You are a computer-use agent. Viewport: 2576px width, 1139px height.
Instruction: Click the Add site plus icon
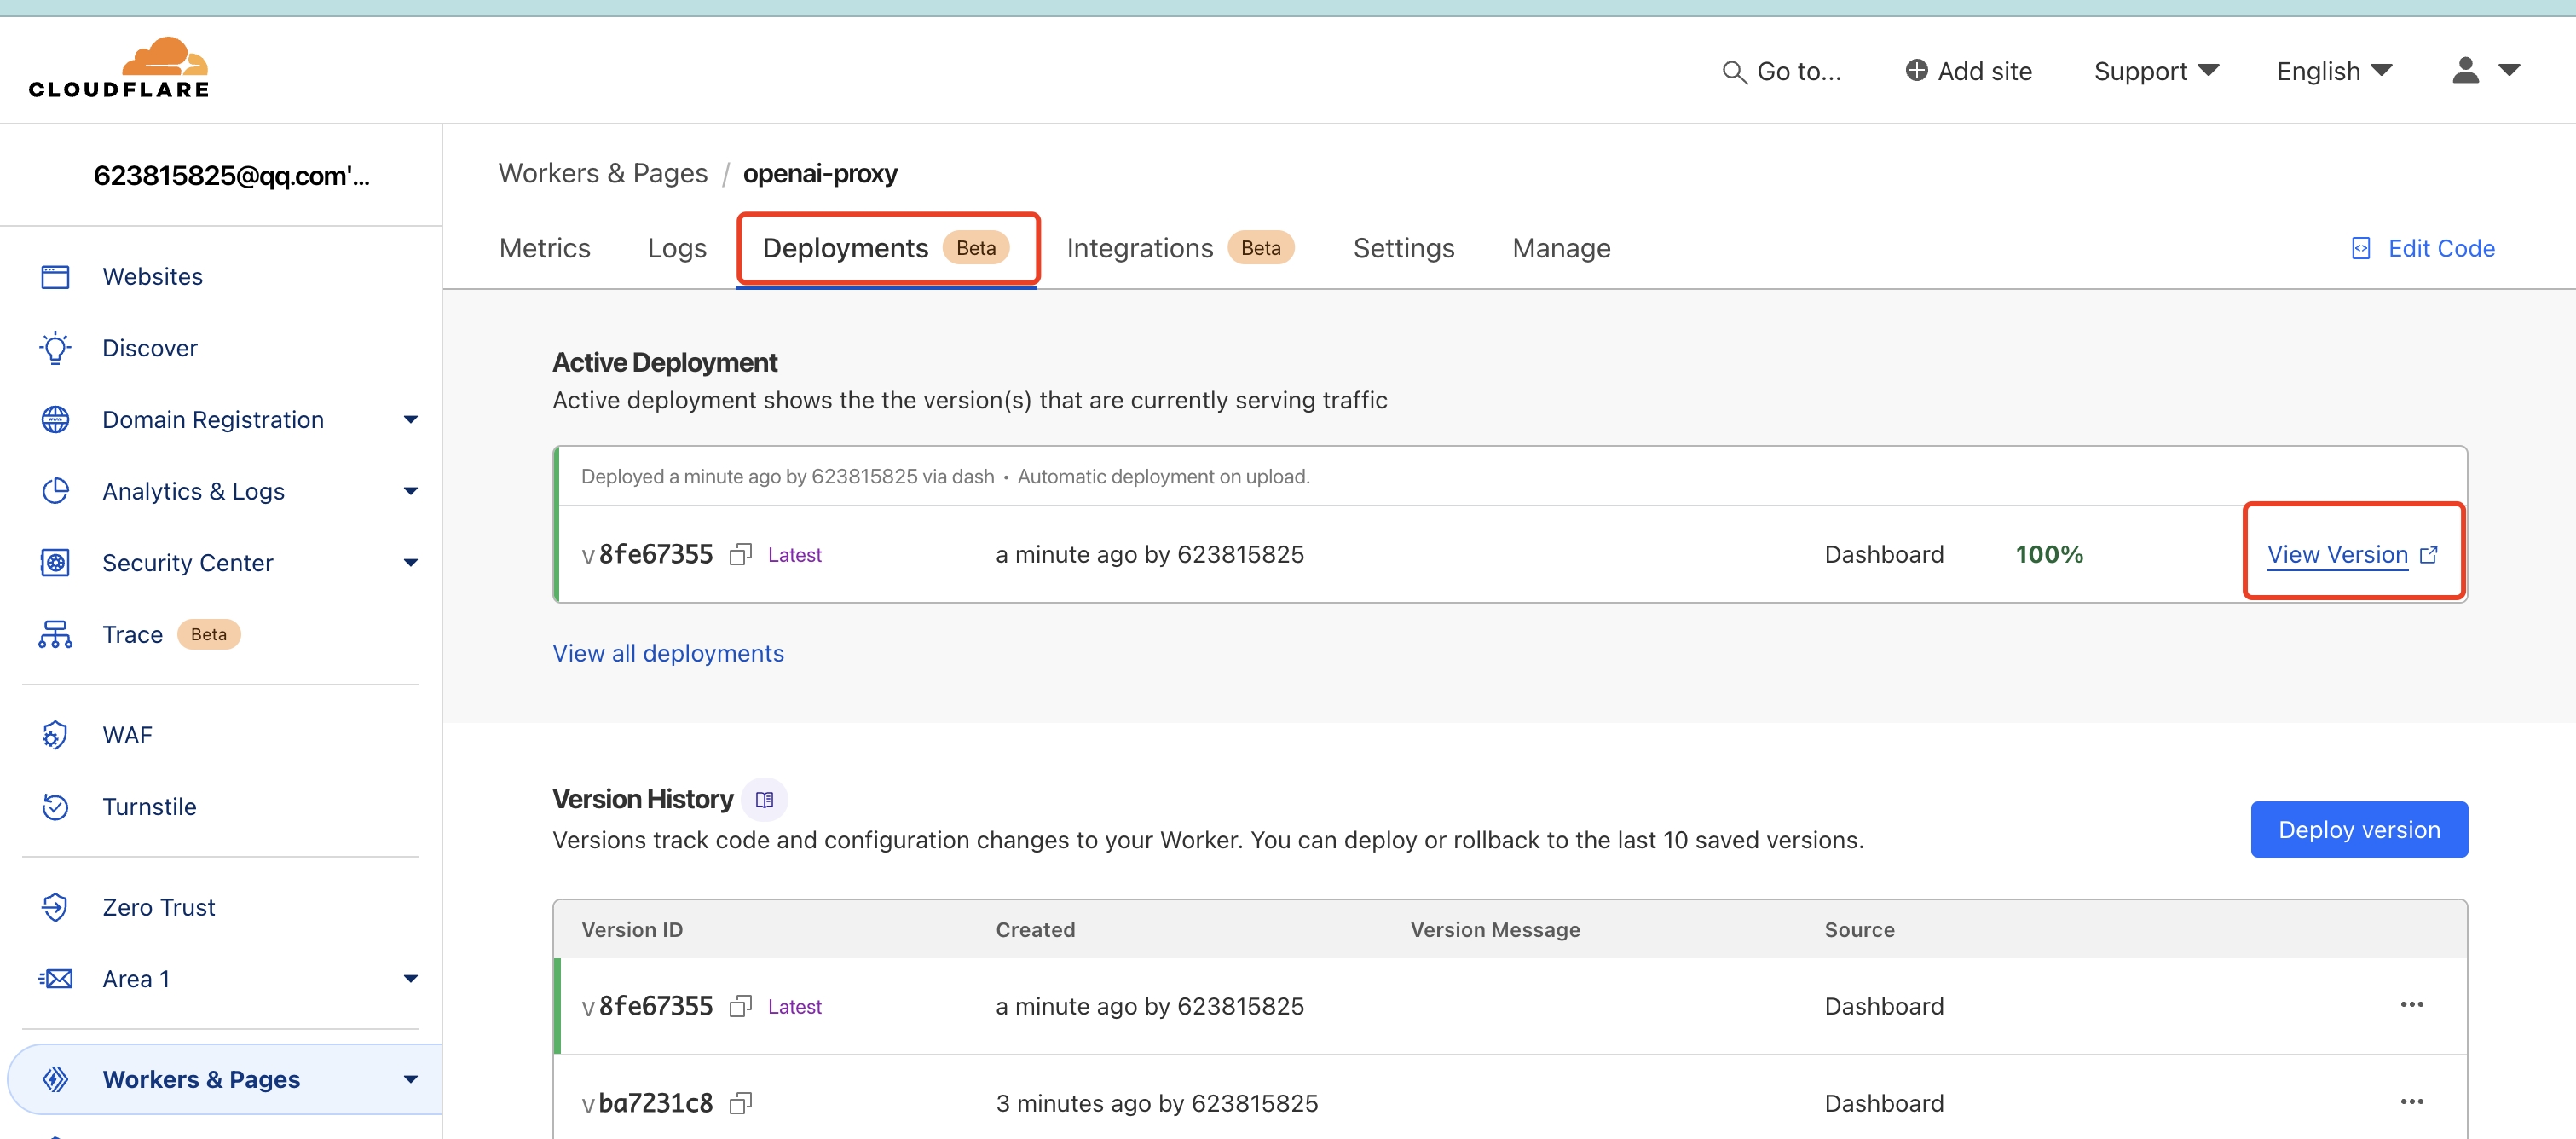coord(1916,70)
